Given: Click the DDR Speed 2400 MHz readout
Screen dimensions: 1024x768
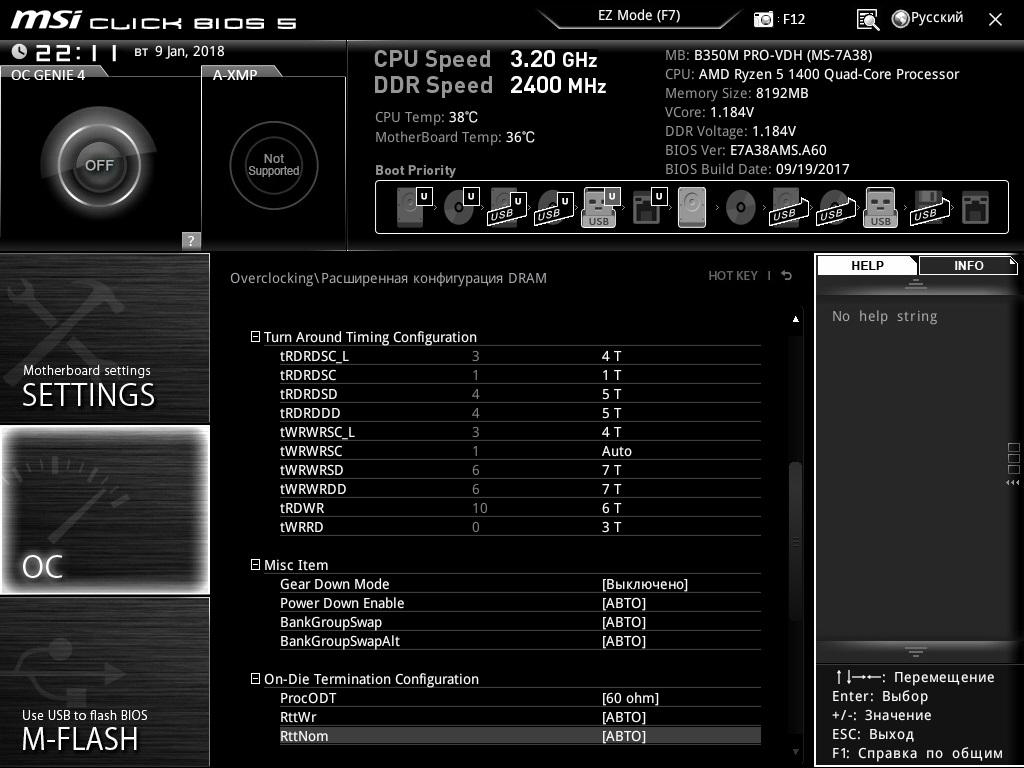Looking at the screenshot, I should (490, 85).
